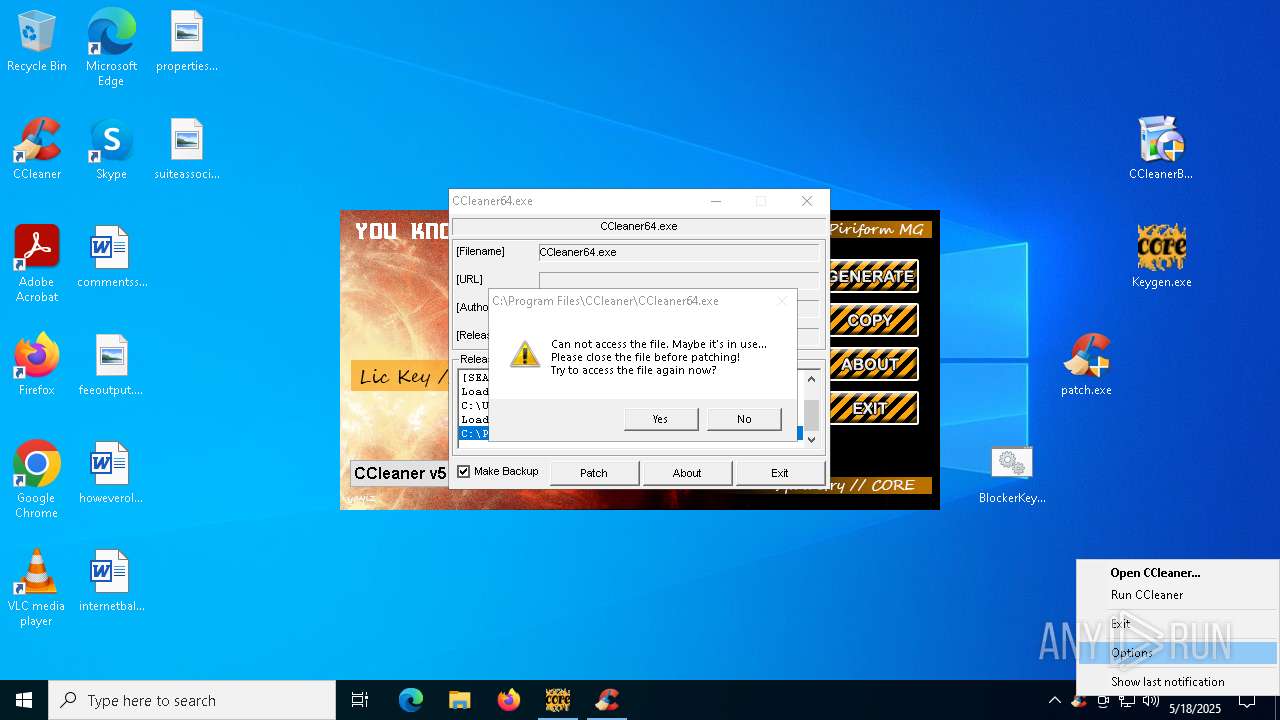Open the notification center icon
The height and width of the screenshot is (720, 1280).
pos(1247,701)
